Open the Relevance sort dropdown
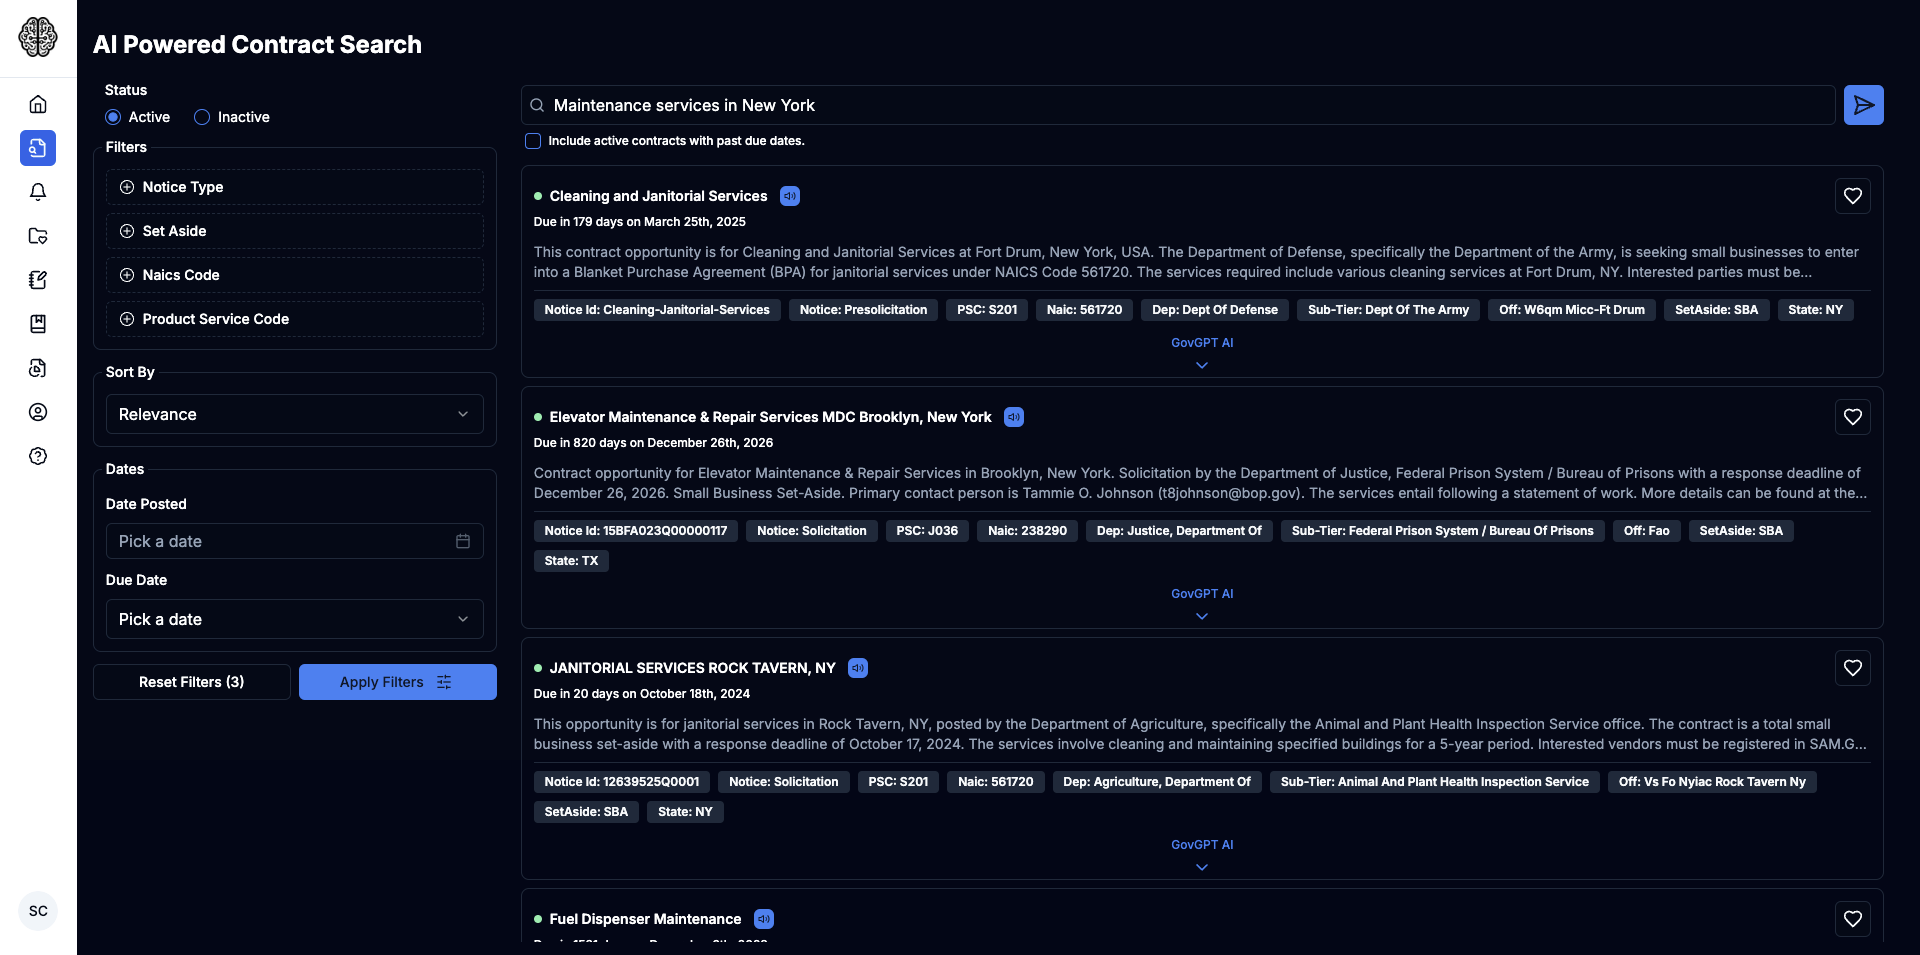 pyautogui.click(x=295, y=414)
